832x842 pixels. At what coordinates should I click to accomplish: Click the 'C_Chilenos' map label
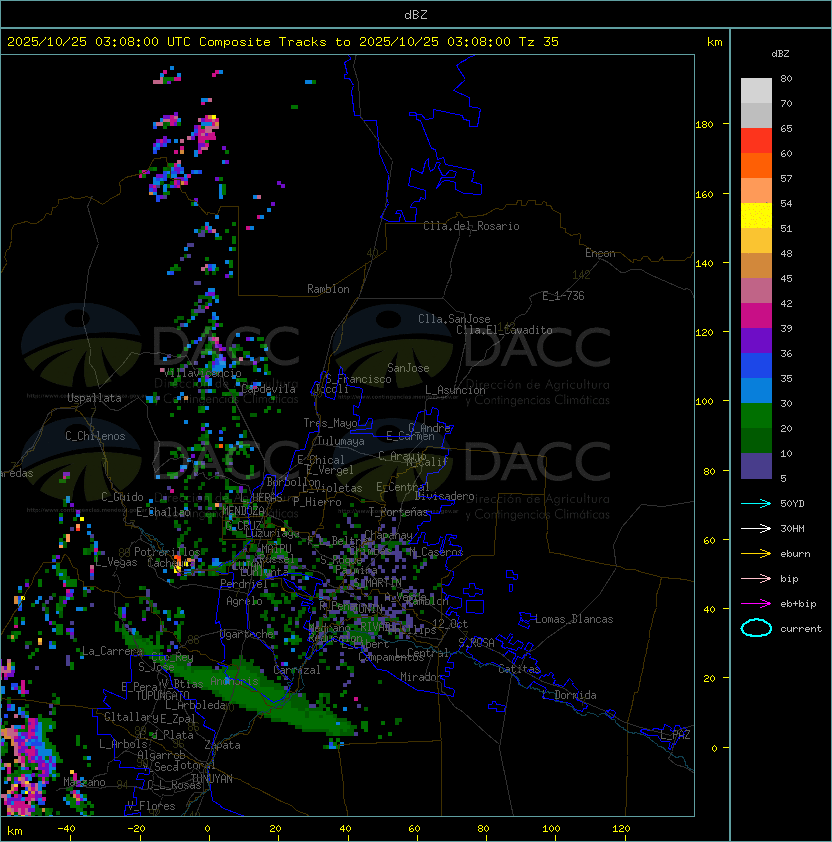click(95, 436)
